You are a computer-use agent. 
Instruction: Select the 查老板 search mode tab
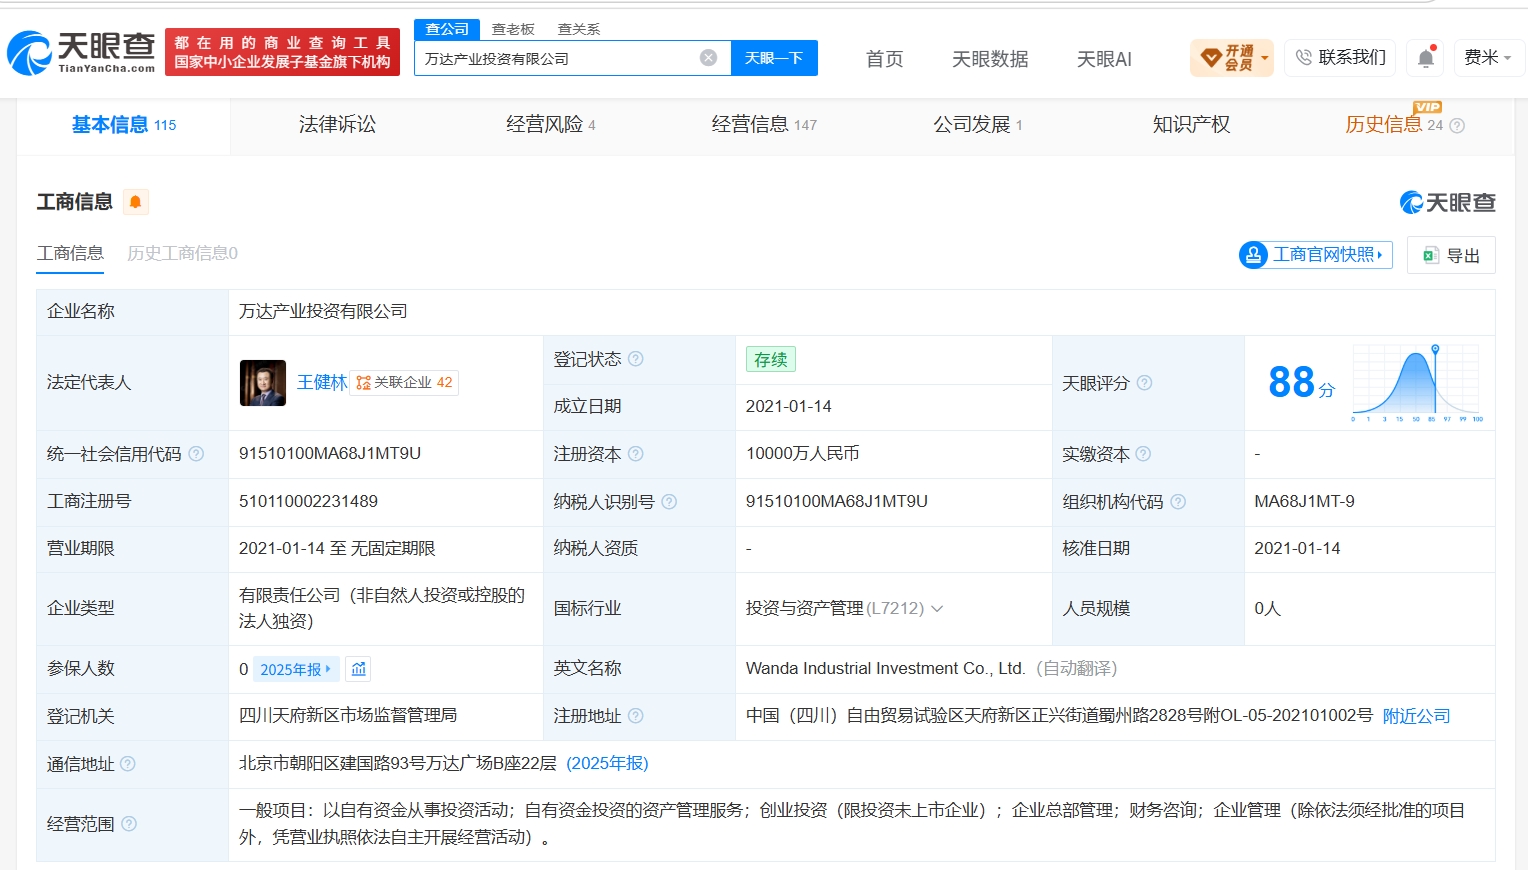click(513, 30)
